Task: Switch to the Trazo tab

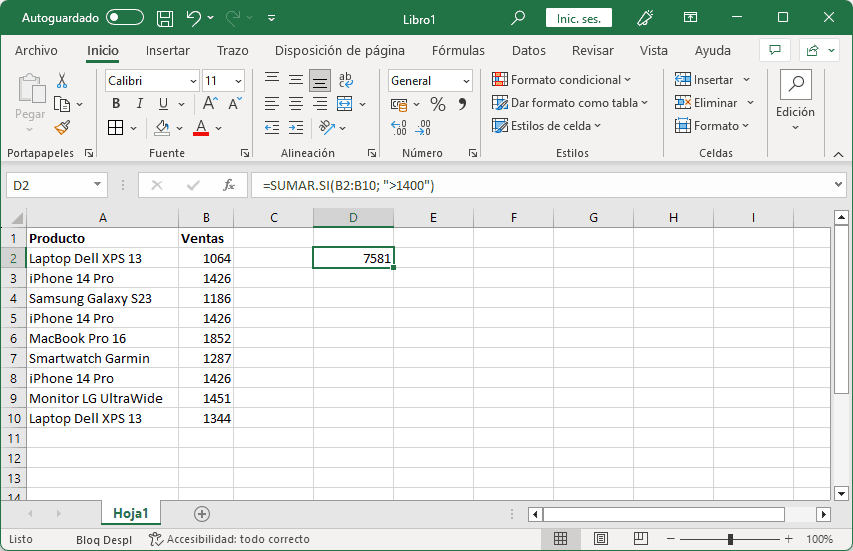Action: 232,51
